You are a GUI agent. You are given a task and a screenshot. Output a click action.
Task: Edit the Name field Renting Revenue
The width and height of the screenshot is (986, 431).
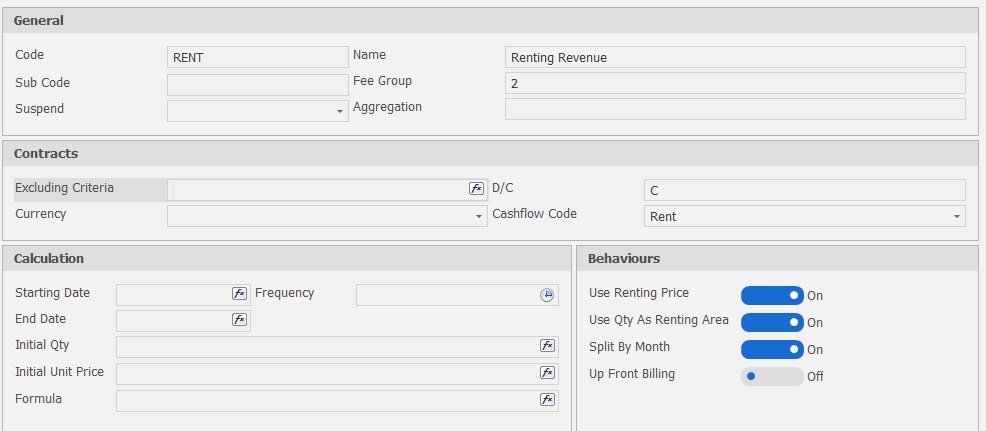(x=735, y=57)
